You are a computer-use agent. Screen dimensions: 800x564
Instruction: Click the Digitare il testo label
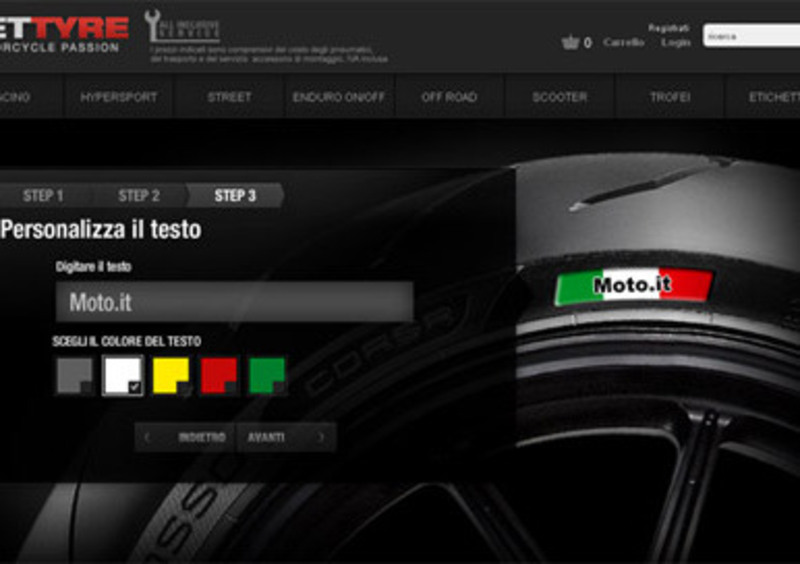(94, 266)
